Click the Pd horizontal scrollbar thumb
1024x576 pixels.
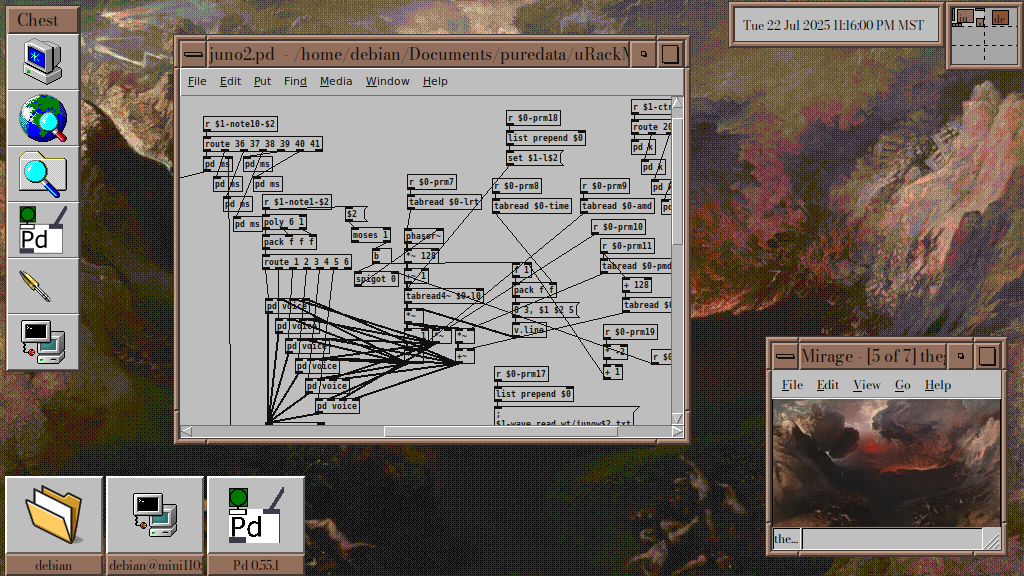(501, 431)
